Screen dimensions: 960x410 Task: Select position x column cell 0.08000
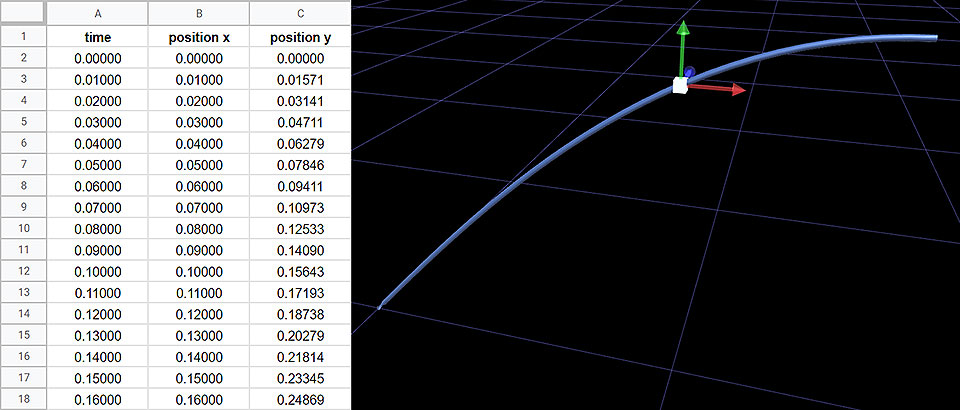199,229
